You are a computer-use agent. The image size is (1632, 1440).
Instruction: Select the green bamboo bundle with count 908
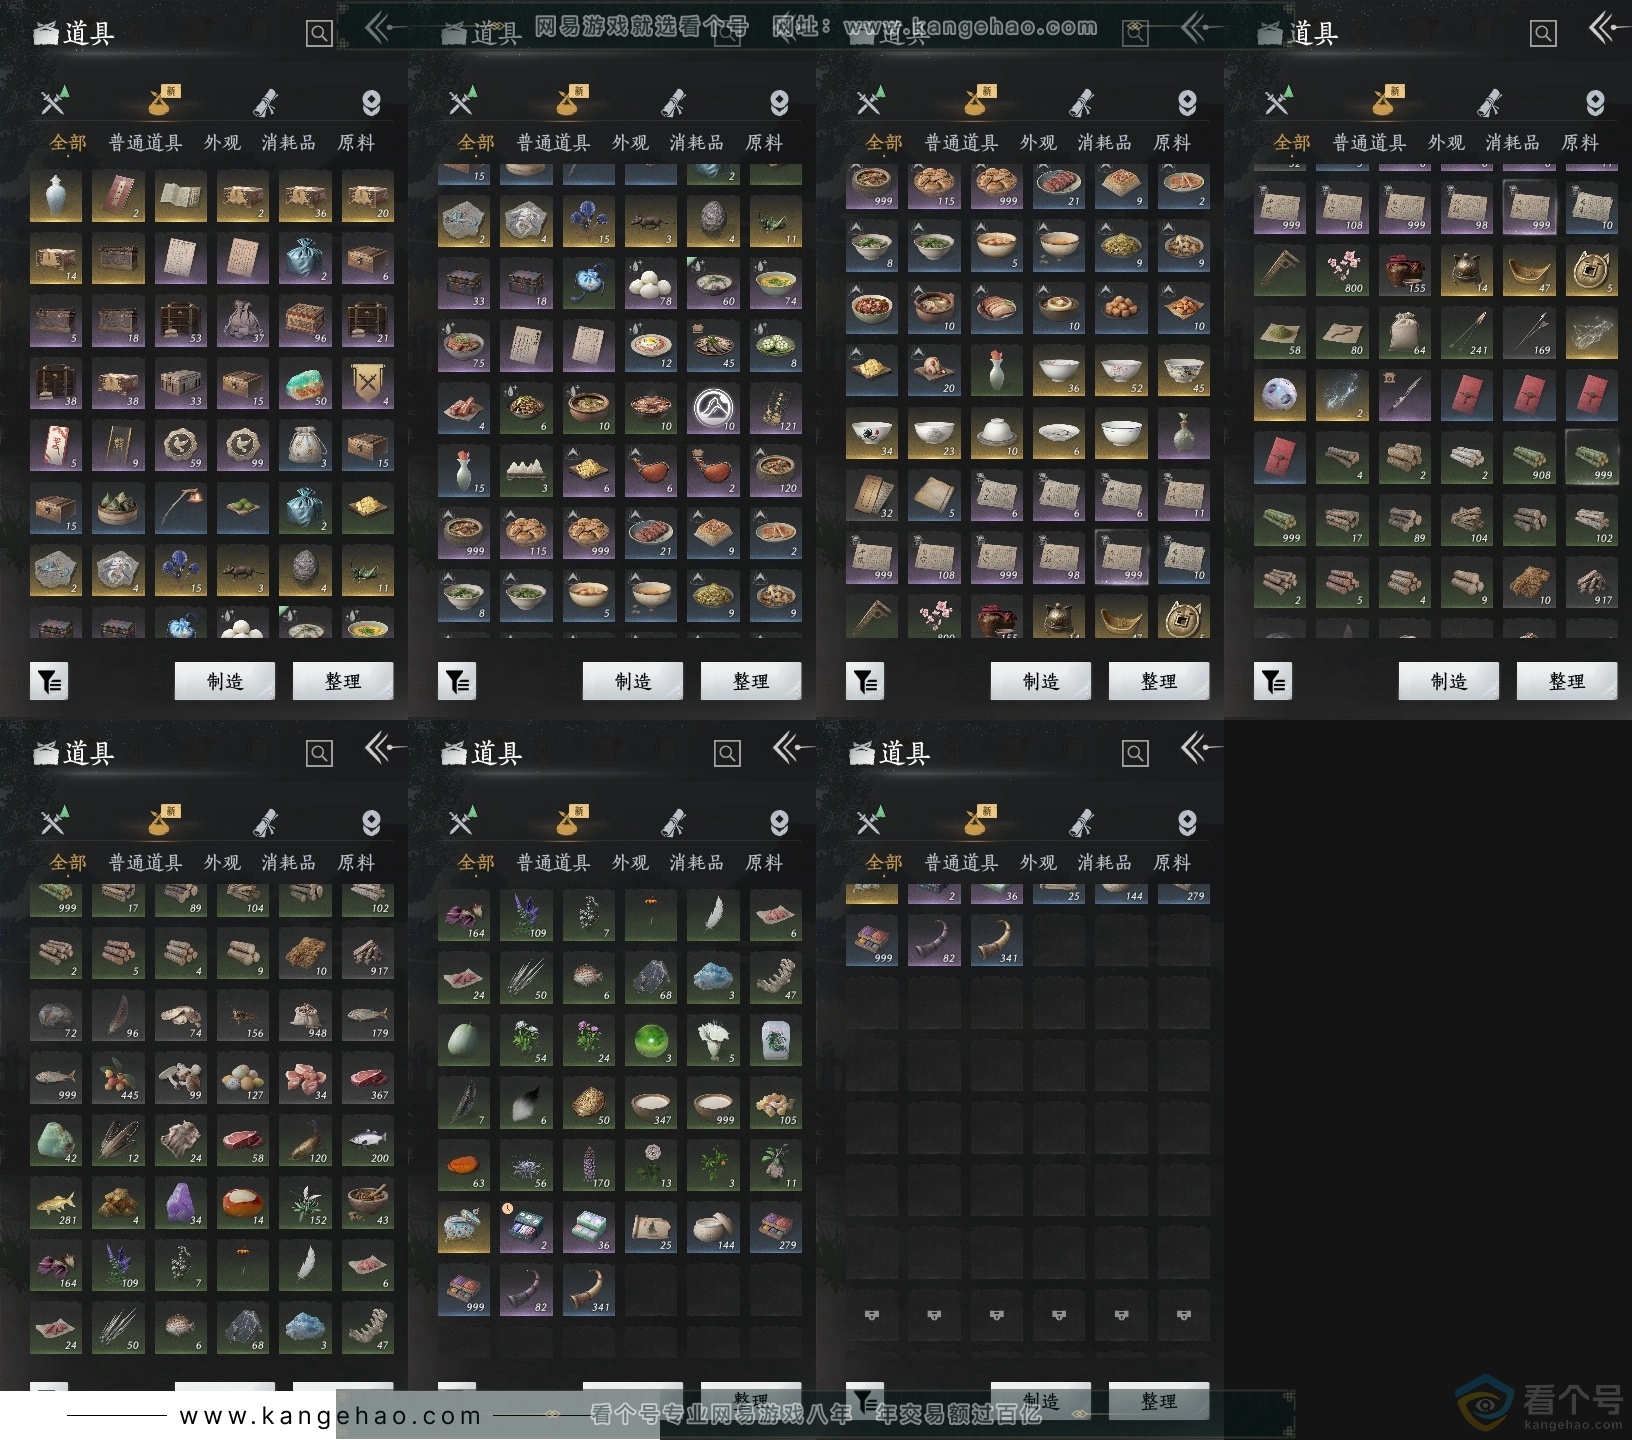pyautogui.click(x=1529, y=457)
